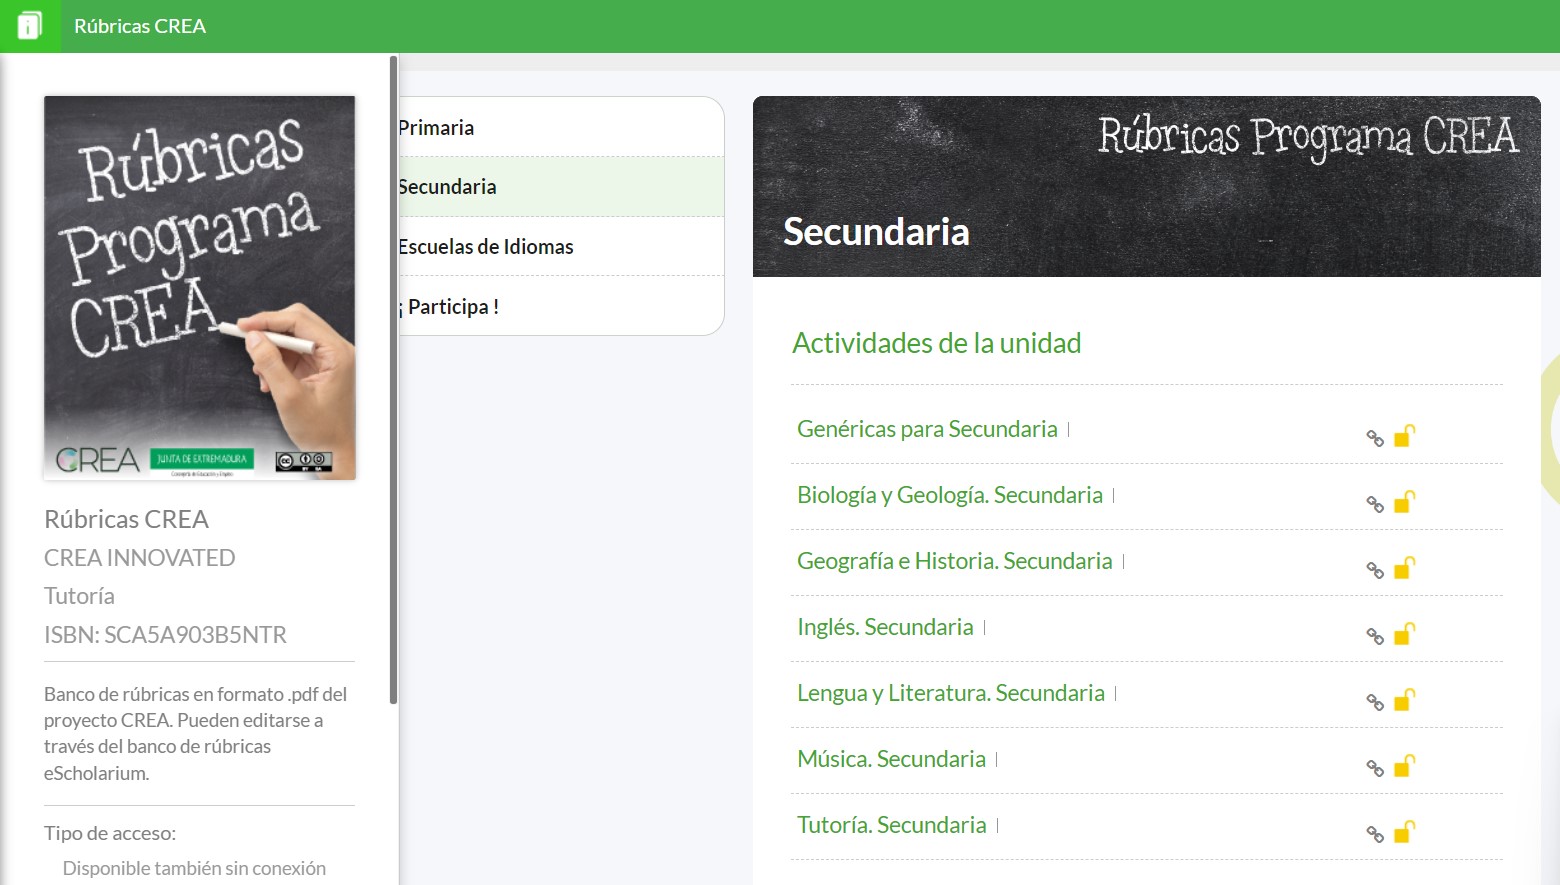This screenshot has width=1560, height=885.
Task: Click the link icon for Geografía e Historia
Action: tap(1375, 570)
